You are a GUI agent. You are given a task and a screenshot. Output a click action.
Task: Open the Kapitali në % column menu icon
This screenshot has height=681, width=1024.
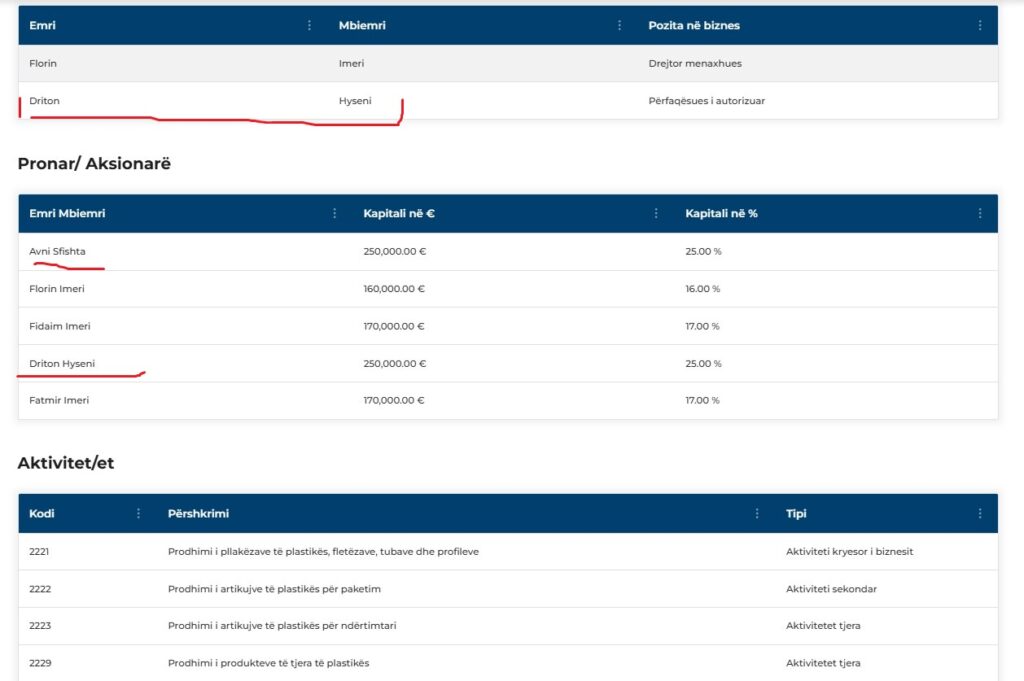coord(980,213)
